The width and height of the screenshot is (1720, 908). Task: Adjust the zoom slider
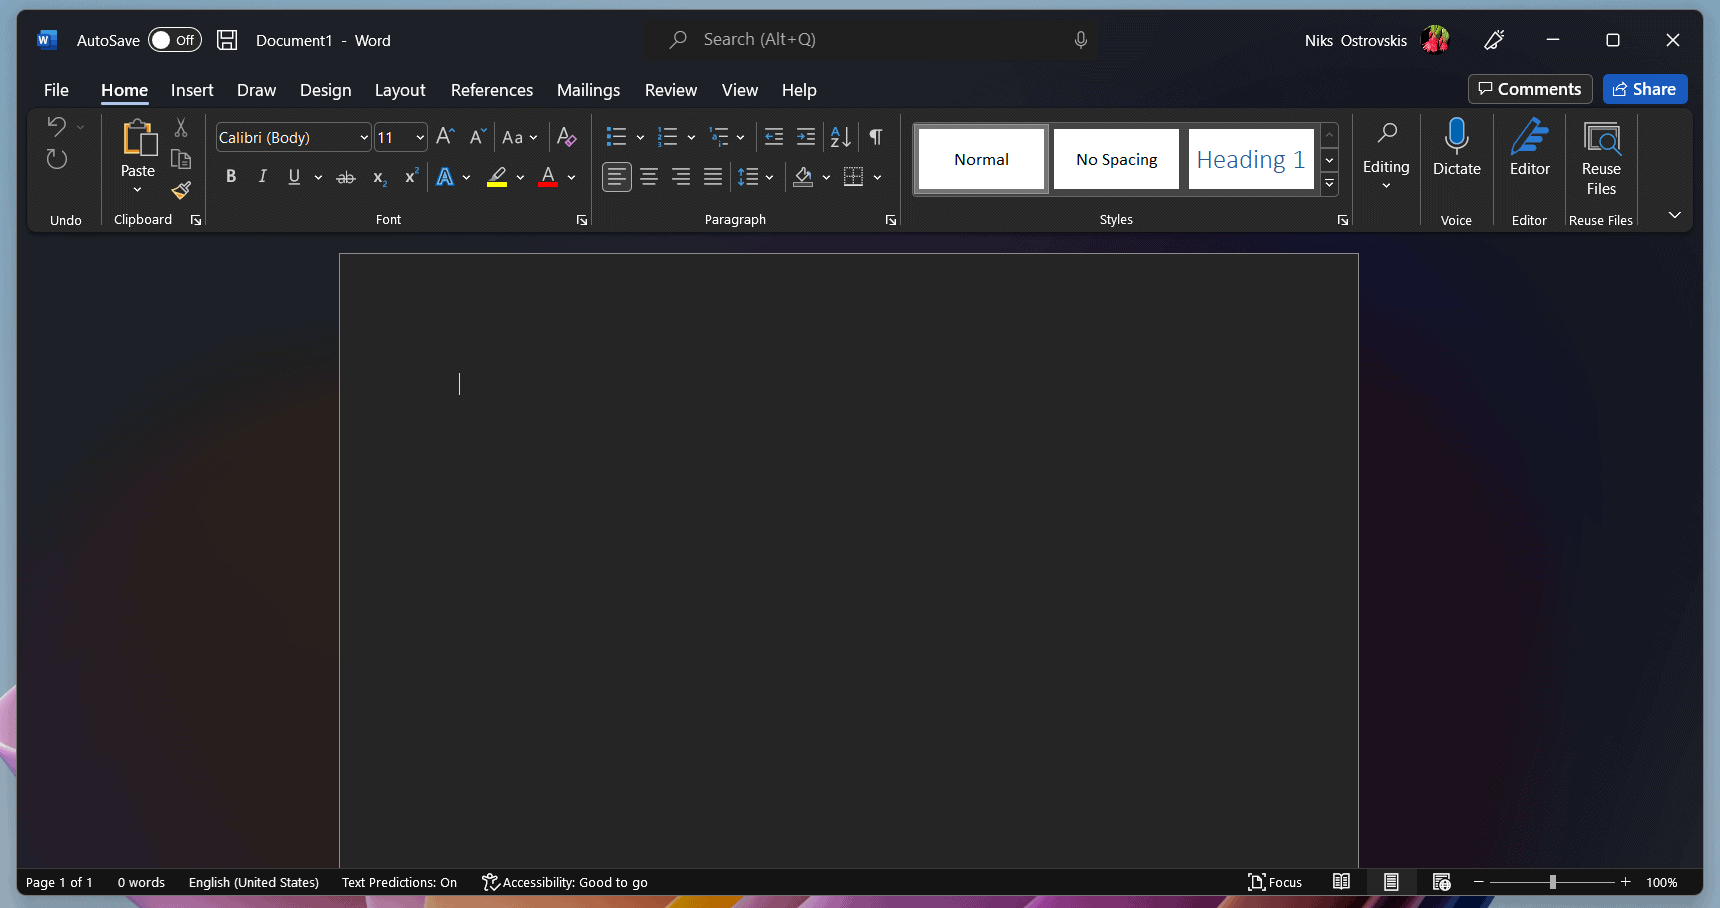(1553, 882)
